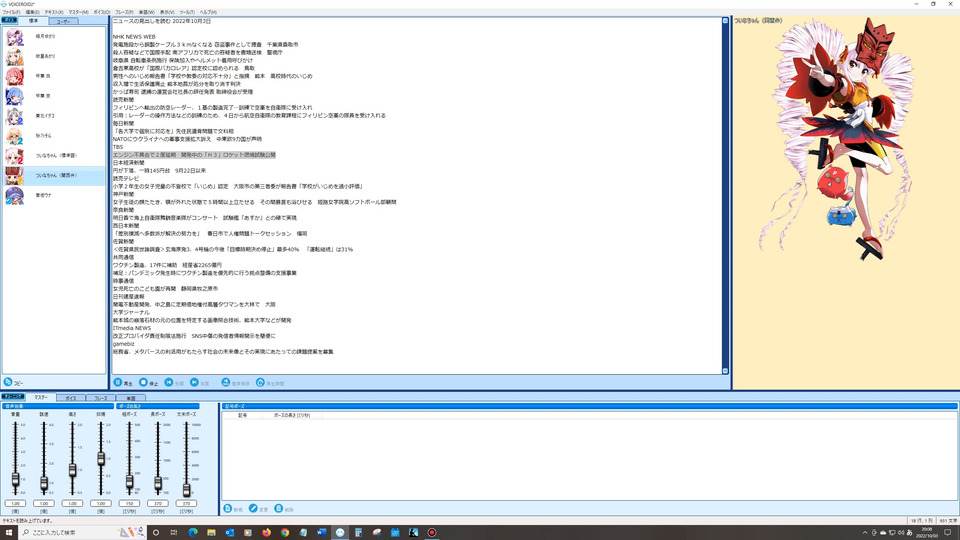
Task: Open the Windows Start menu
Action: tap(9, 532)
